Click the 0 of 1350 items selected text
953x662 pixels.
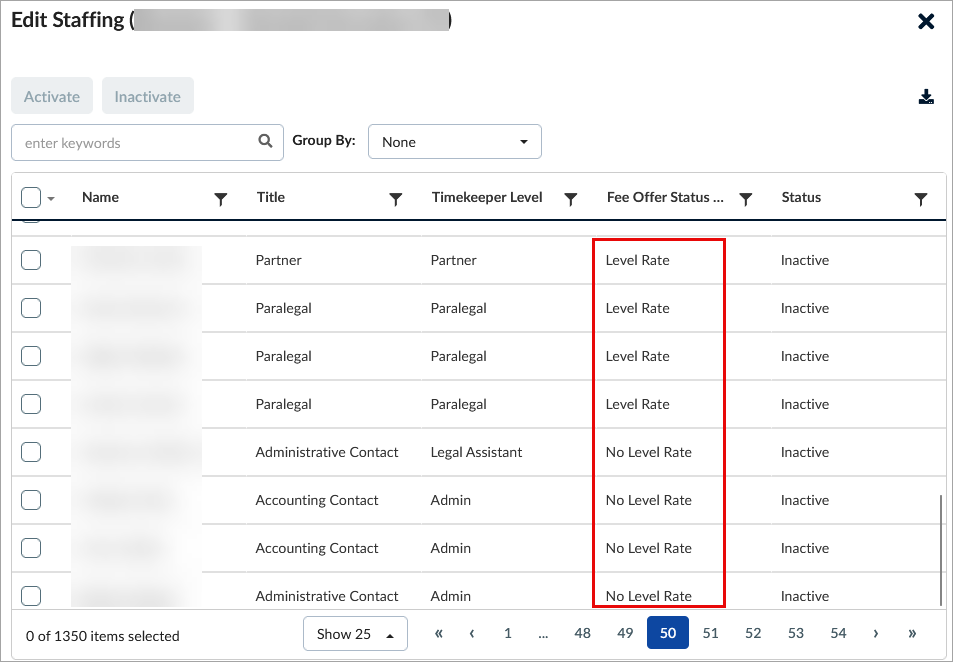pyautogui.click(x=103, y=636)
